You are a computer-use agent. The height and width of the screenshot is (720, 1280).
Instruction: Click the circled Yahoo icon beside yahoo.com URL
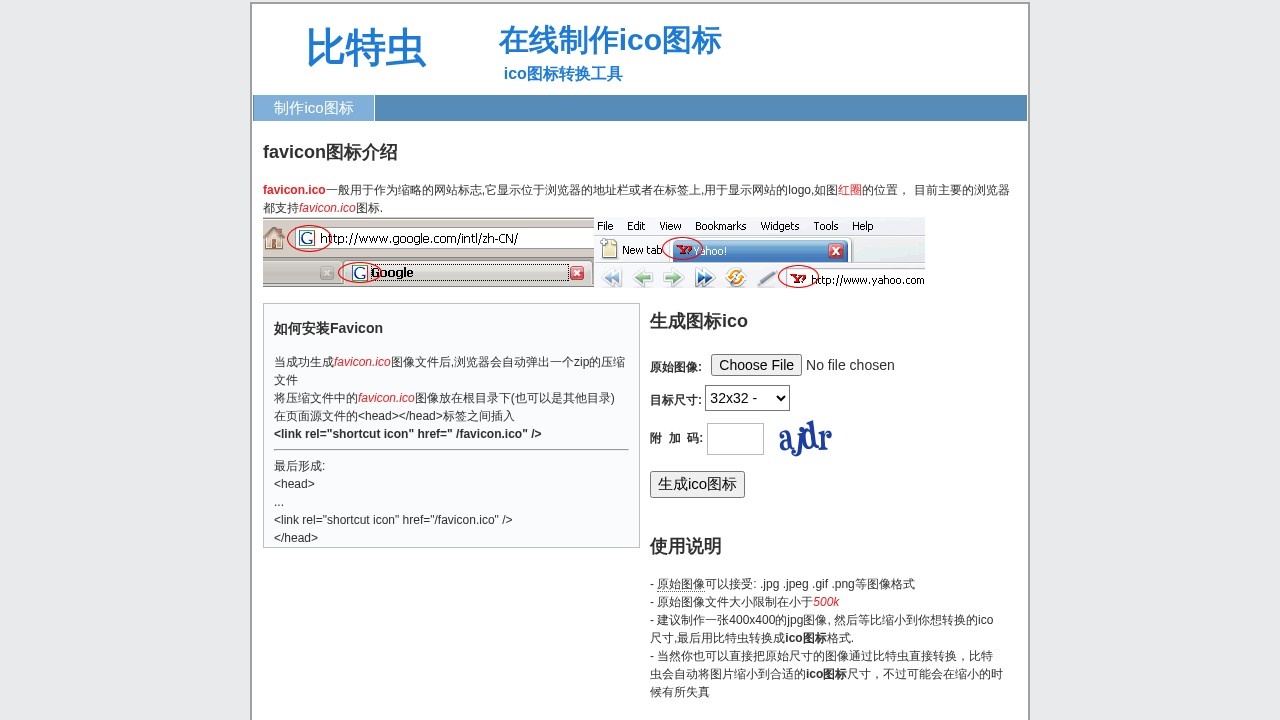point(797,278)
